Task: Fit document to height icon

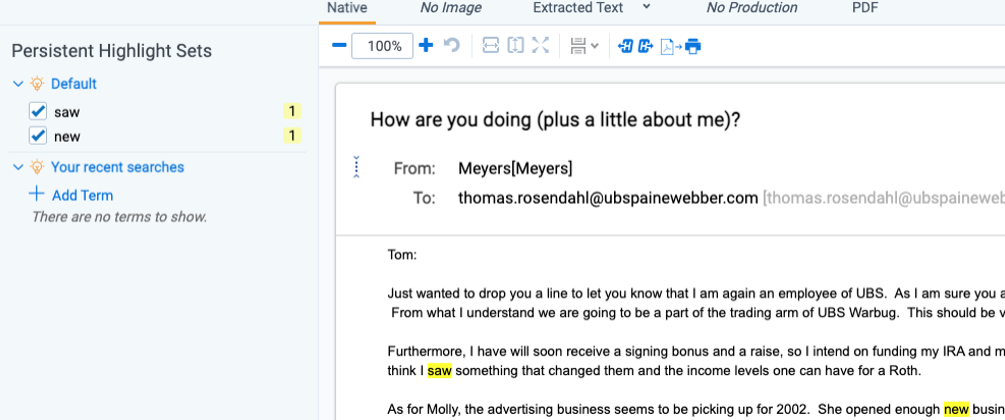Action: (x=515, y=46)
